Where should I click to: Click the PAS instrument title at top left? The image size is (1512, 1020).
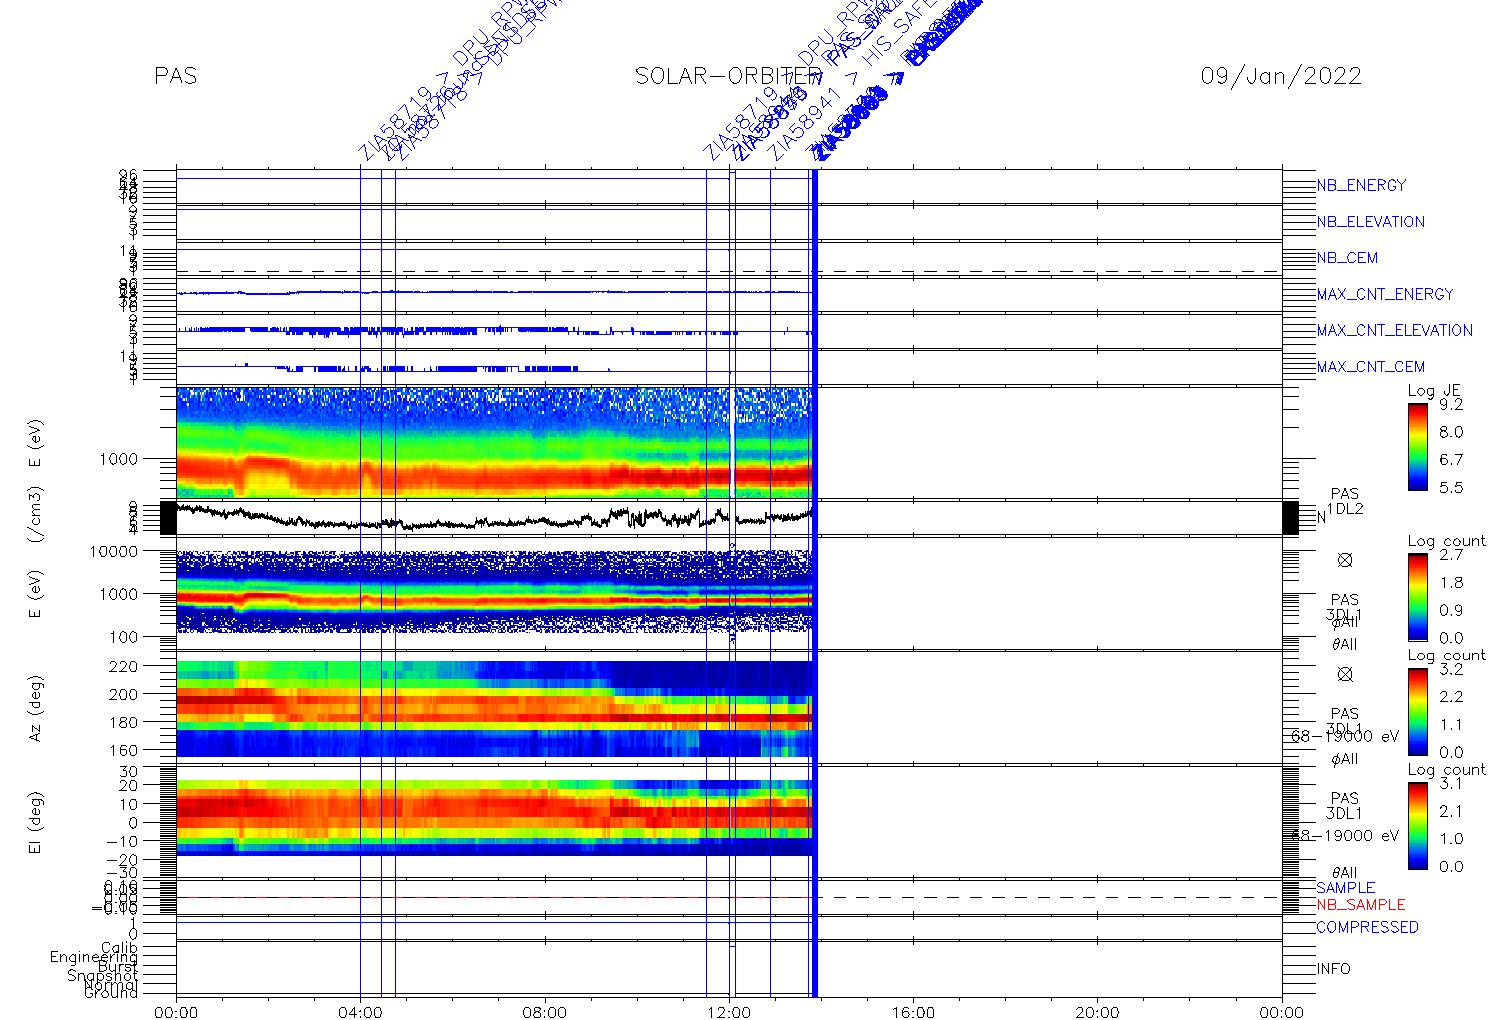click(x=176, y=76)
